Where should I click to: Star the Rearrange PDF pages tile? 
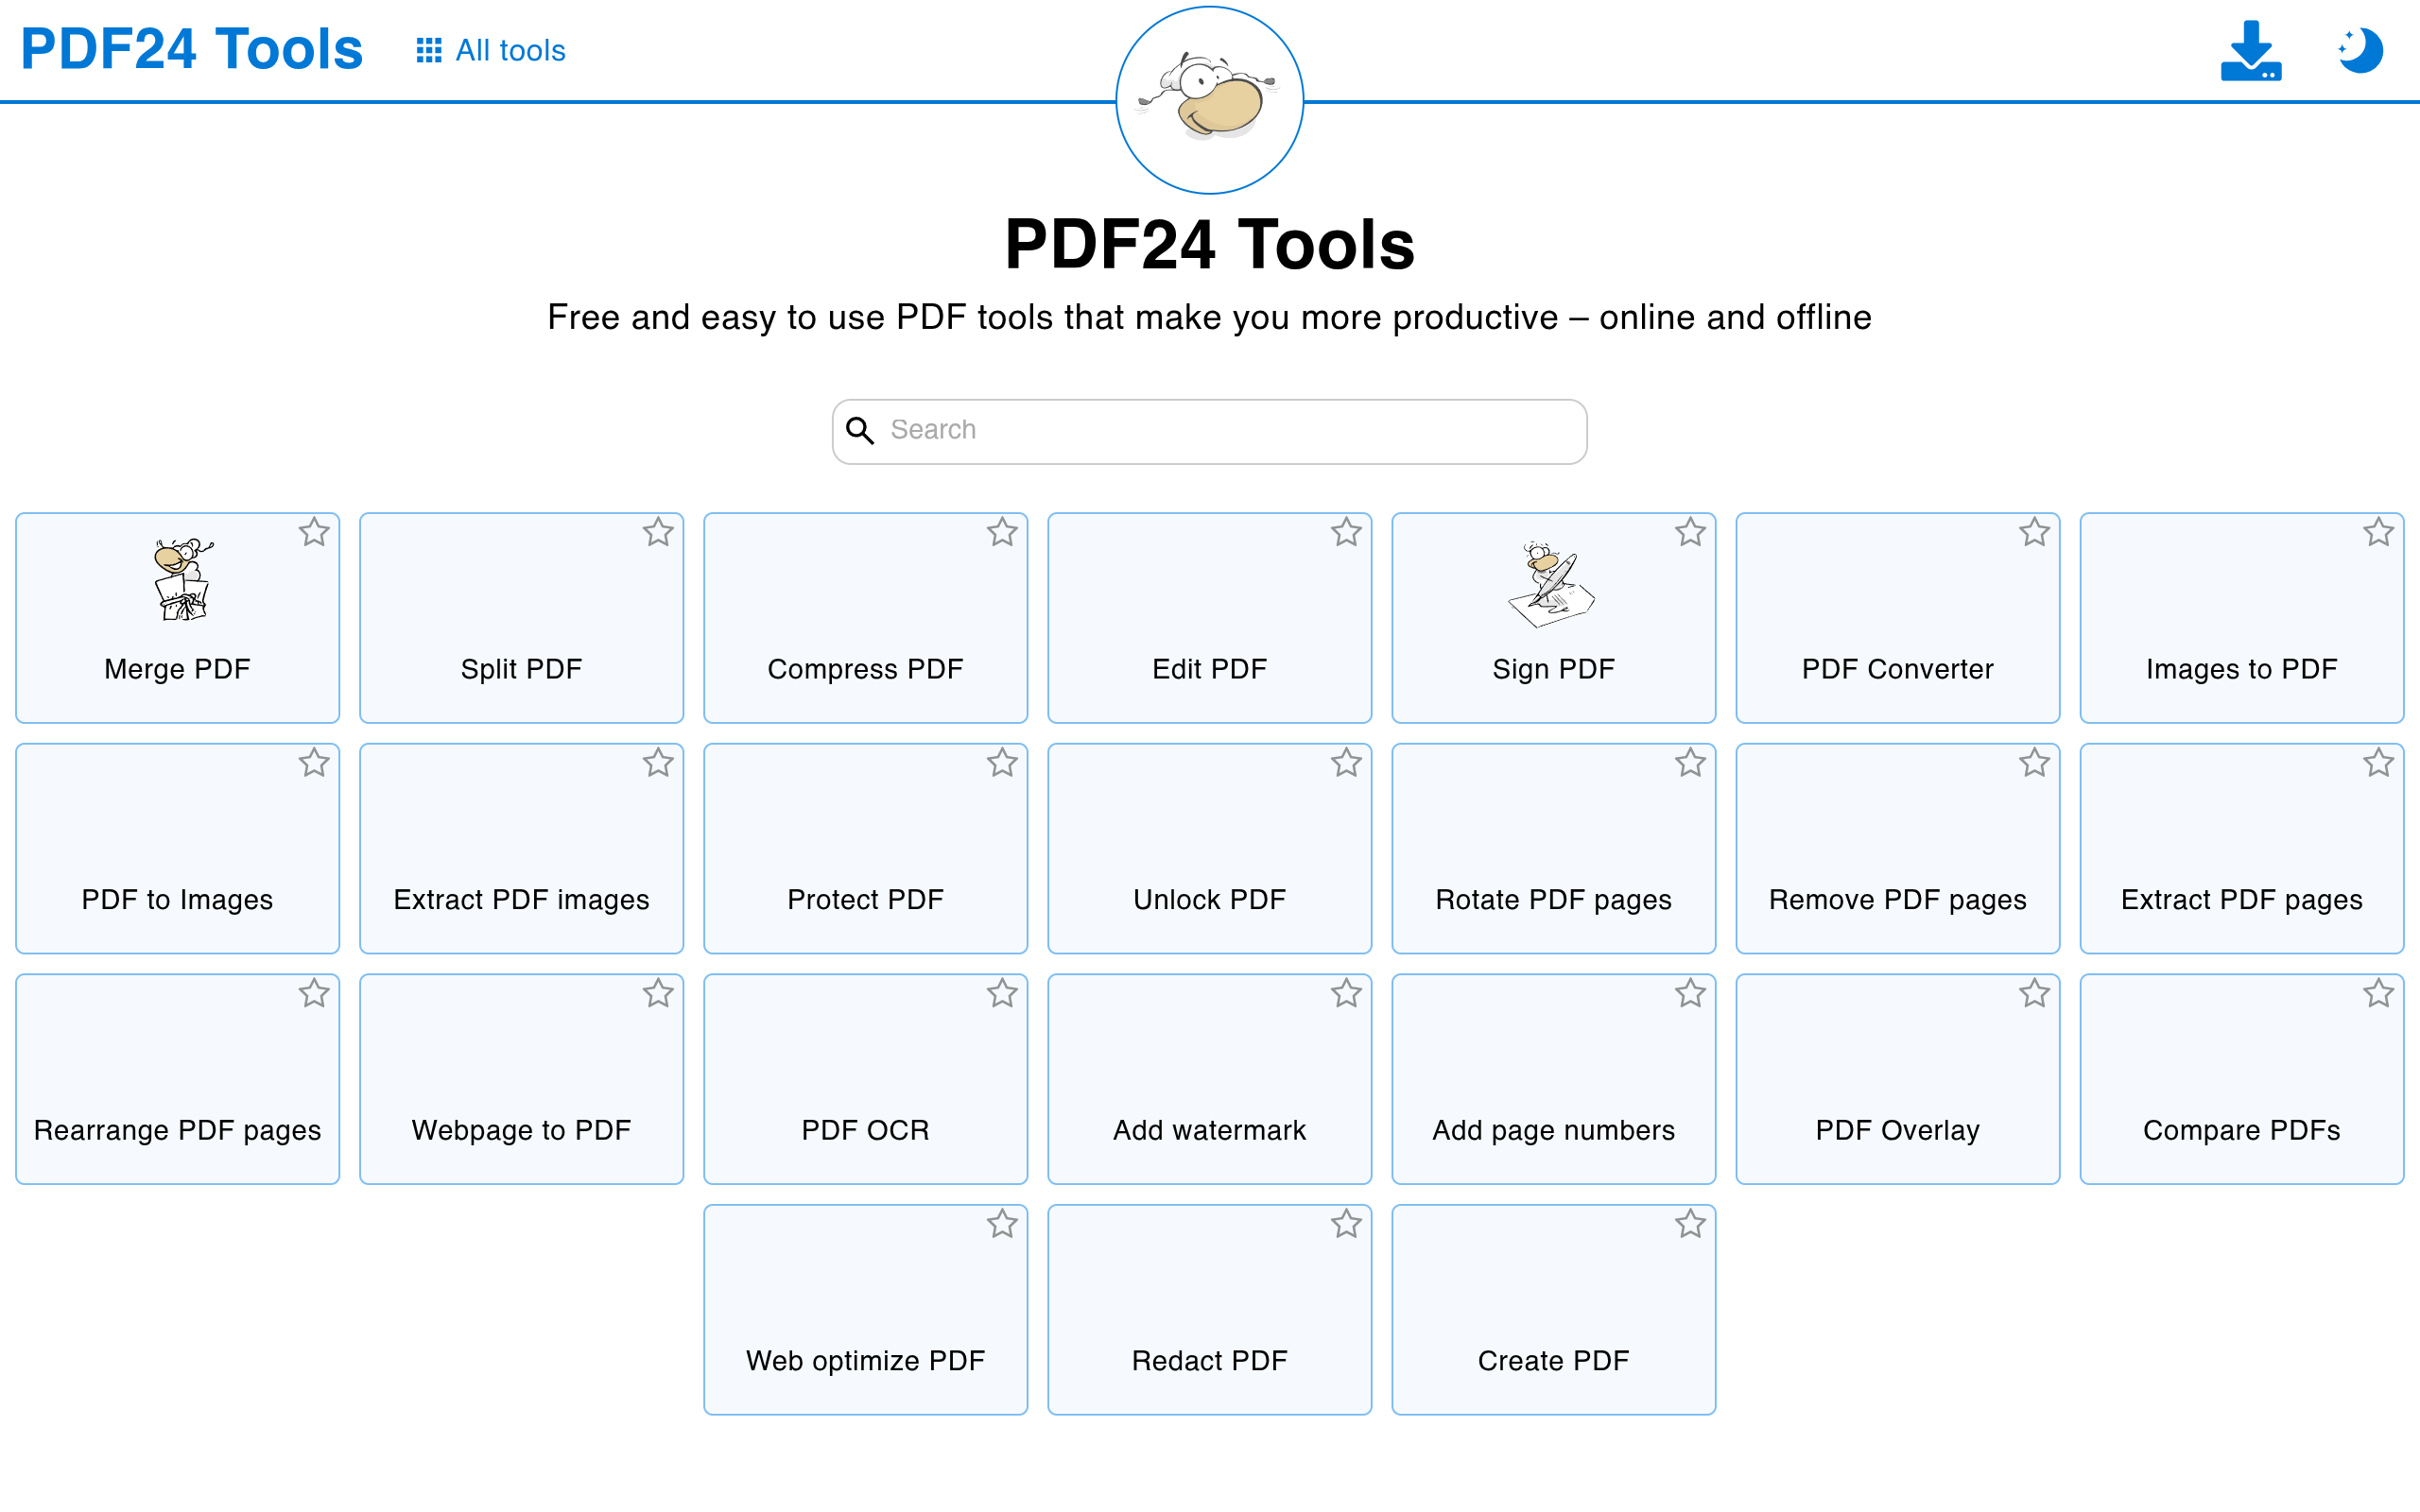314,993
